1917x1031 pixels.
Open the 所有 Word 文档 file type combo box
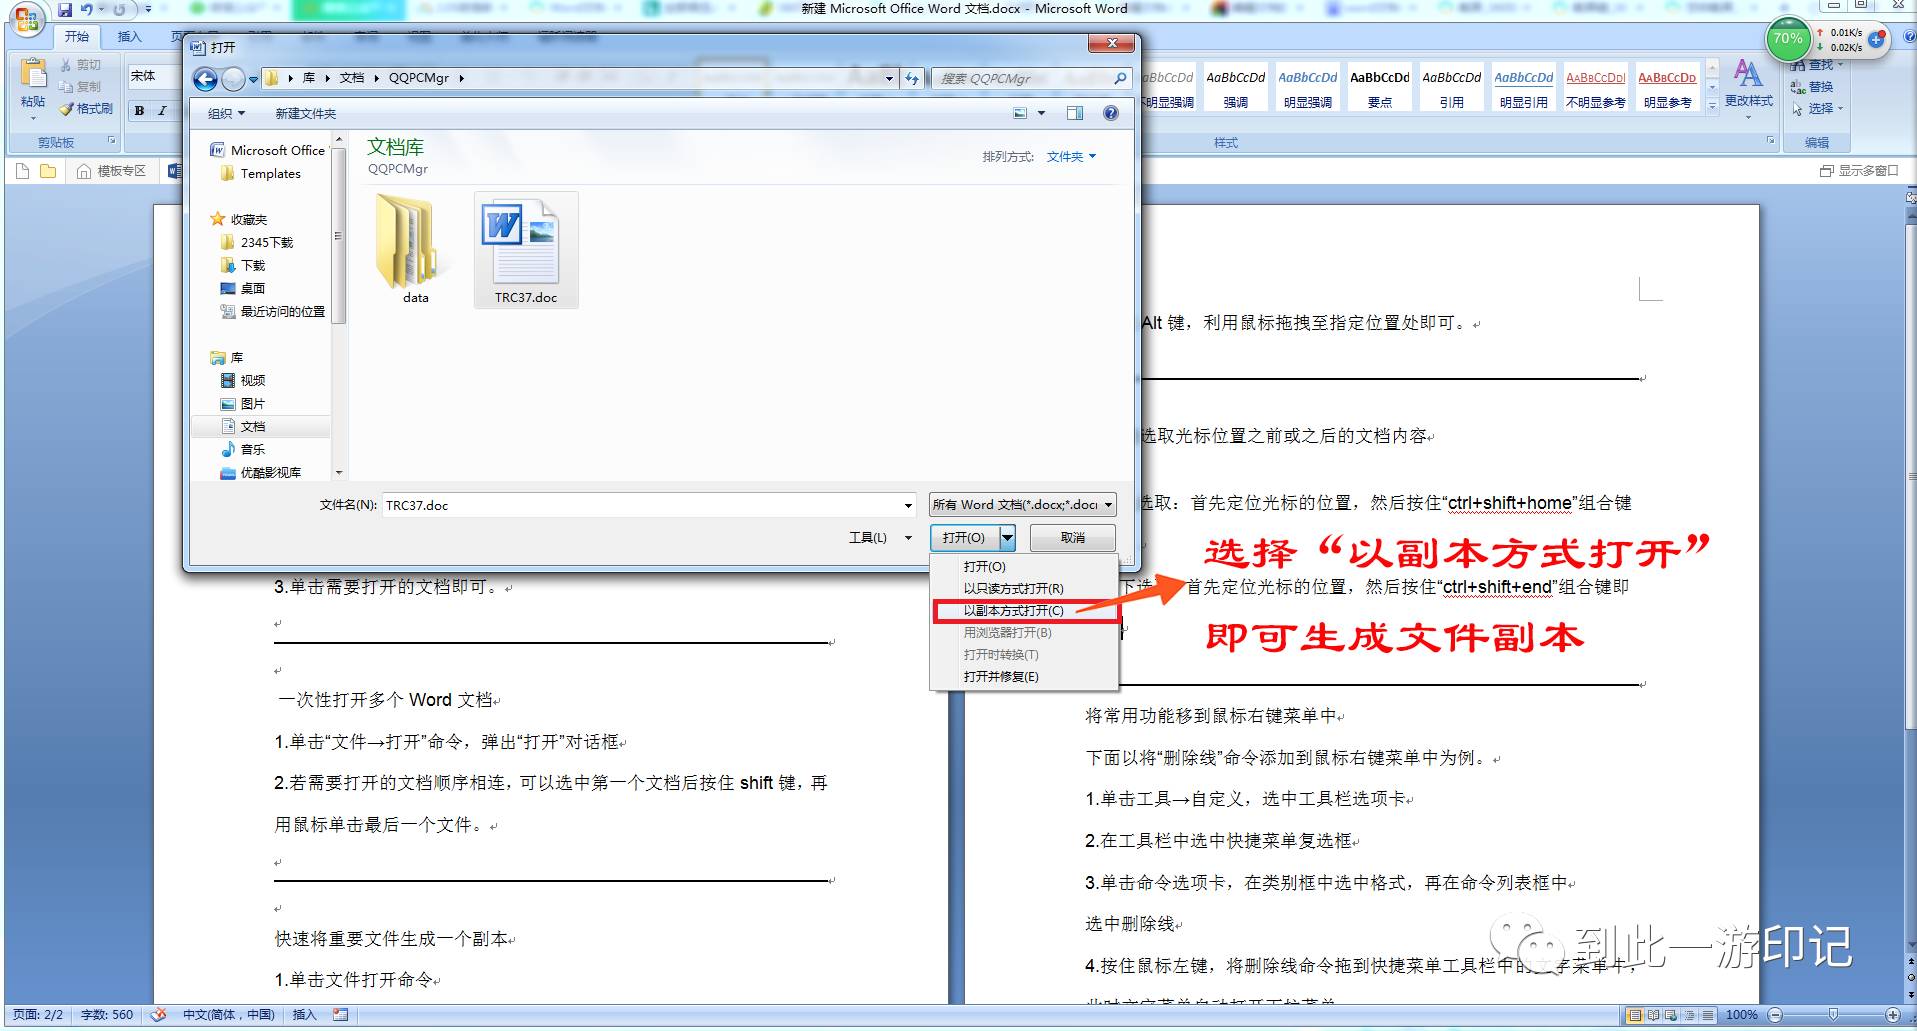[x=1021, y=505]
